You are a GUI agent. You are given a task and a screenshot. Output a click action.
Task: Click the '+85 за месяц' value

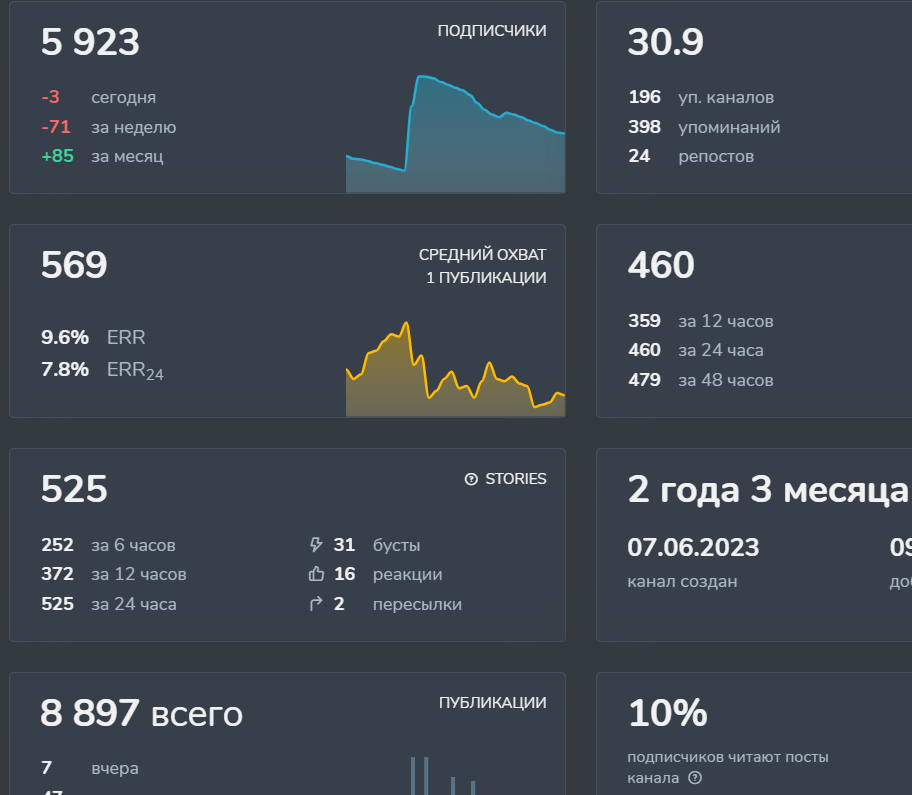[x=102, y=156]
